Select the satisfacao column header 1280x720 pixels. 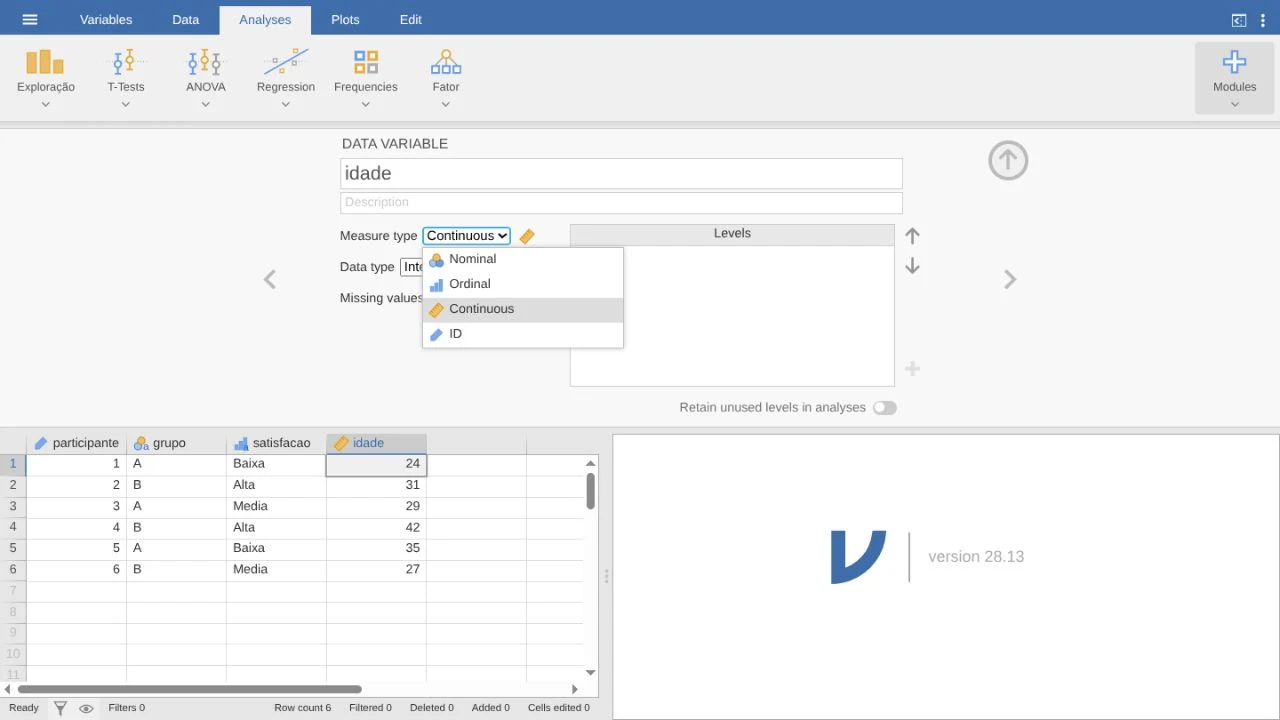[277, 443]
